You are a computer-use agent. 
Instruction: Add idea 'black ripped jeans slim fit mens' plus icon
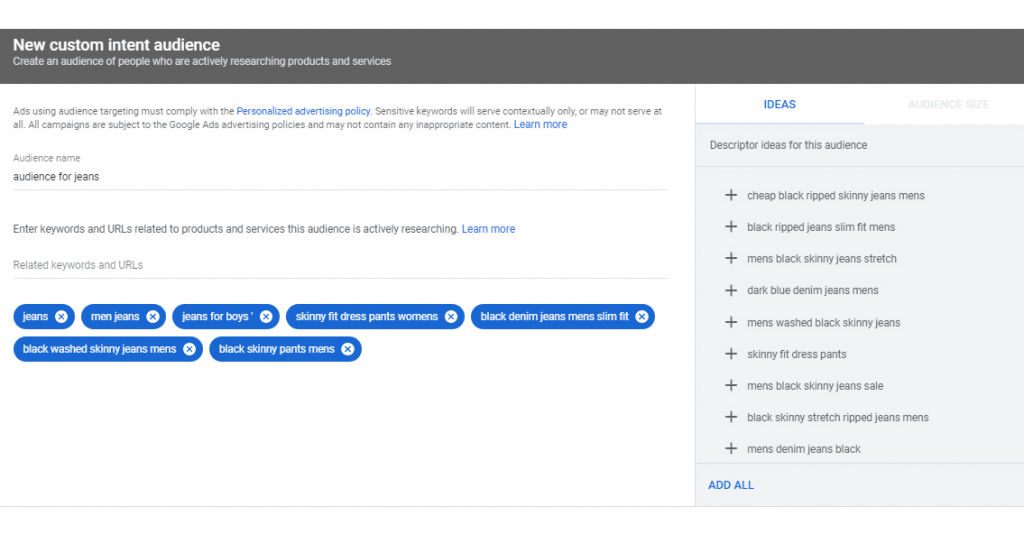(x=731, y=227)
